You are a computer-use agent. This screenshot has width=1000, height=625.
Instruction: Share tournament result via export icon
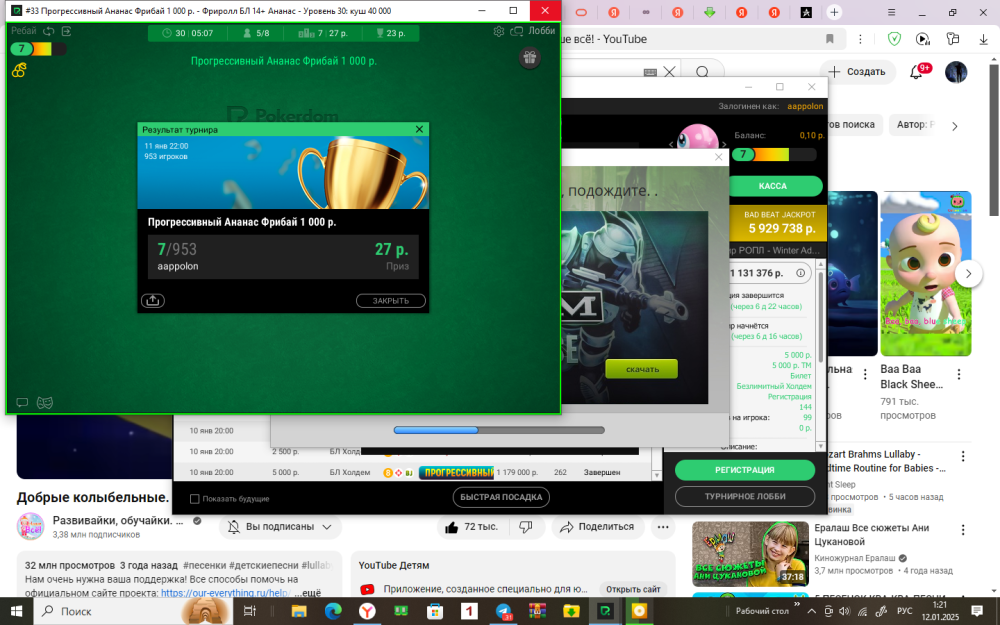[153, 300]
